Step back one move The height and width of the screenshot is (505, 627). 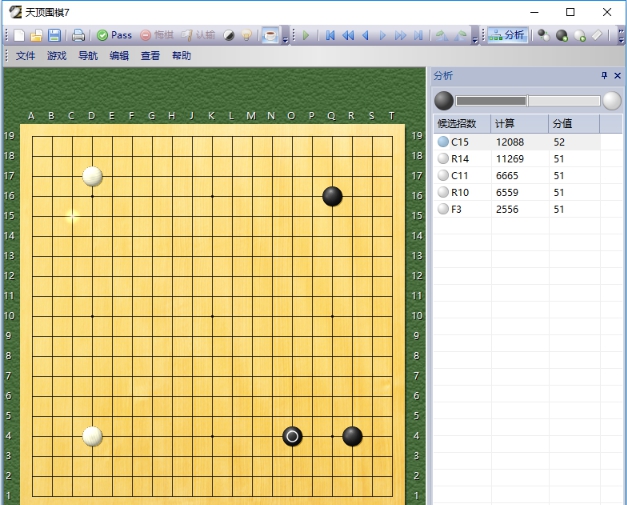click(365, 36)
